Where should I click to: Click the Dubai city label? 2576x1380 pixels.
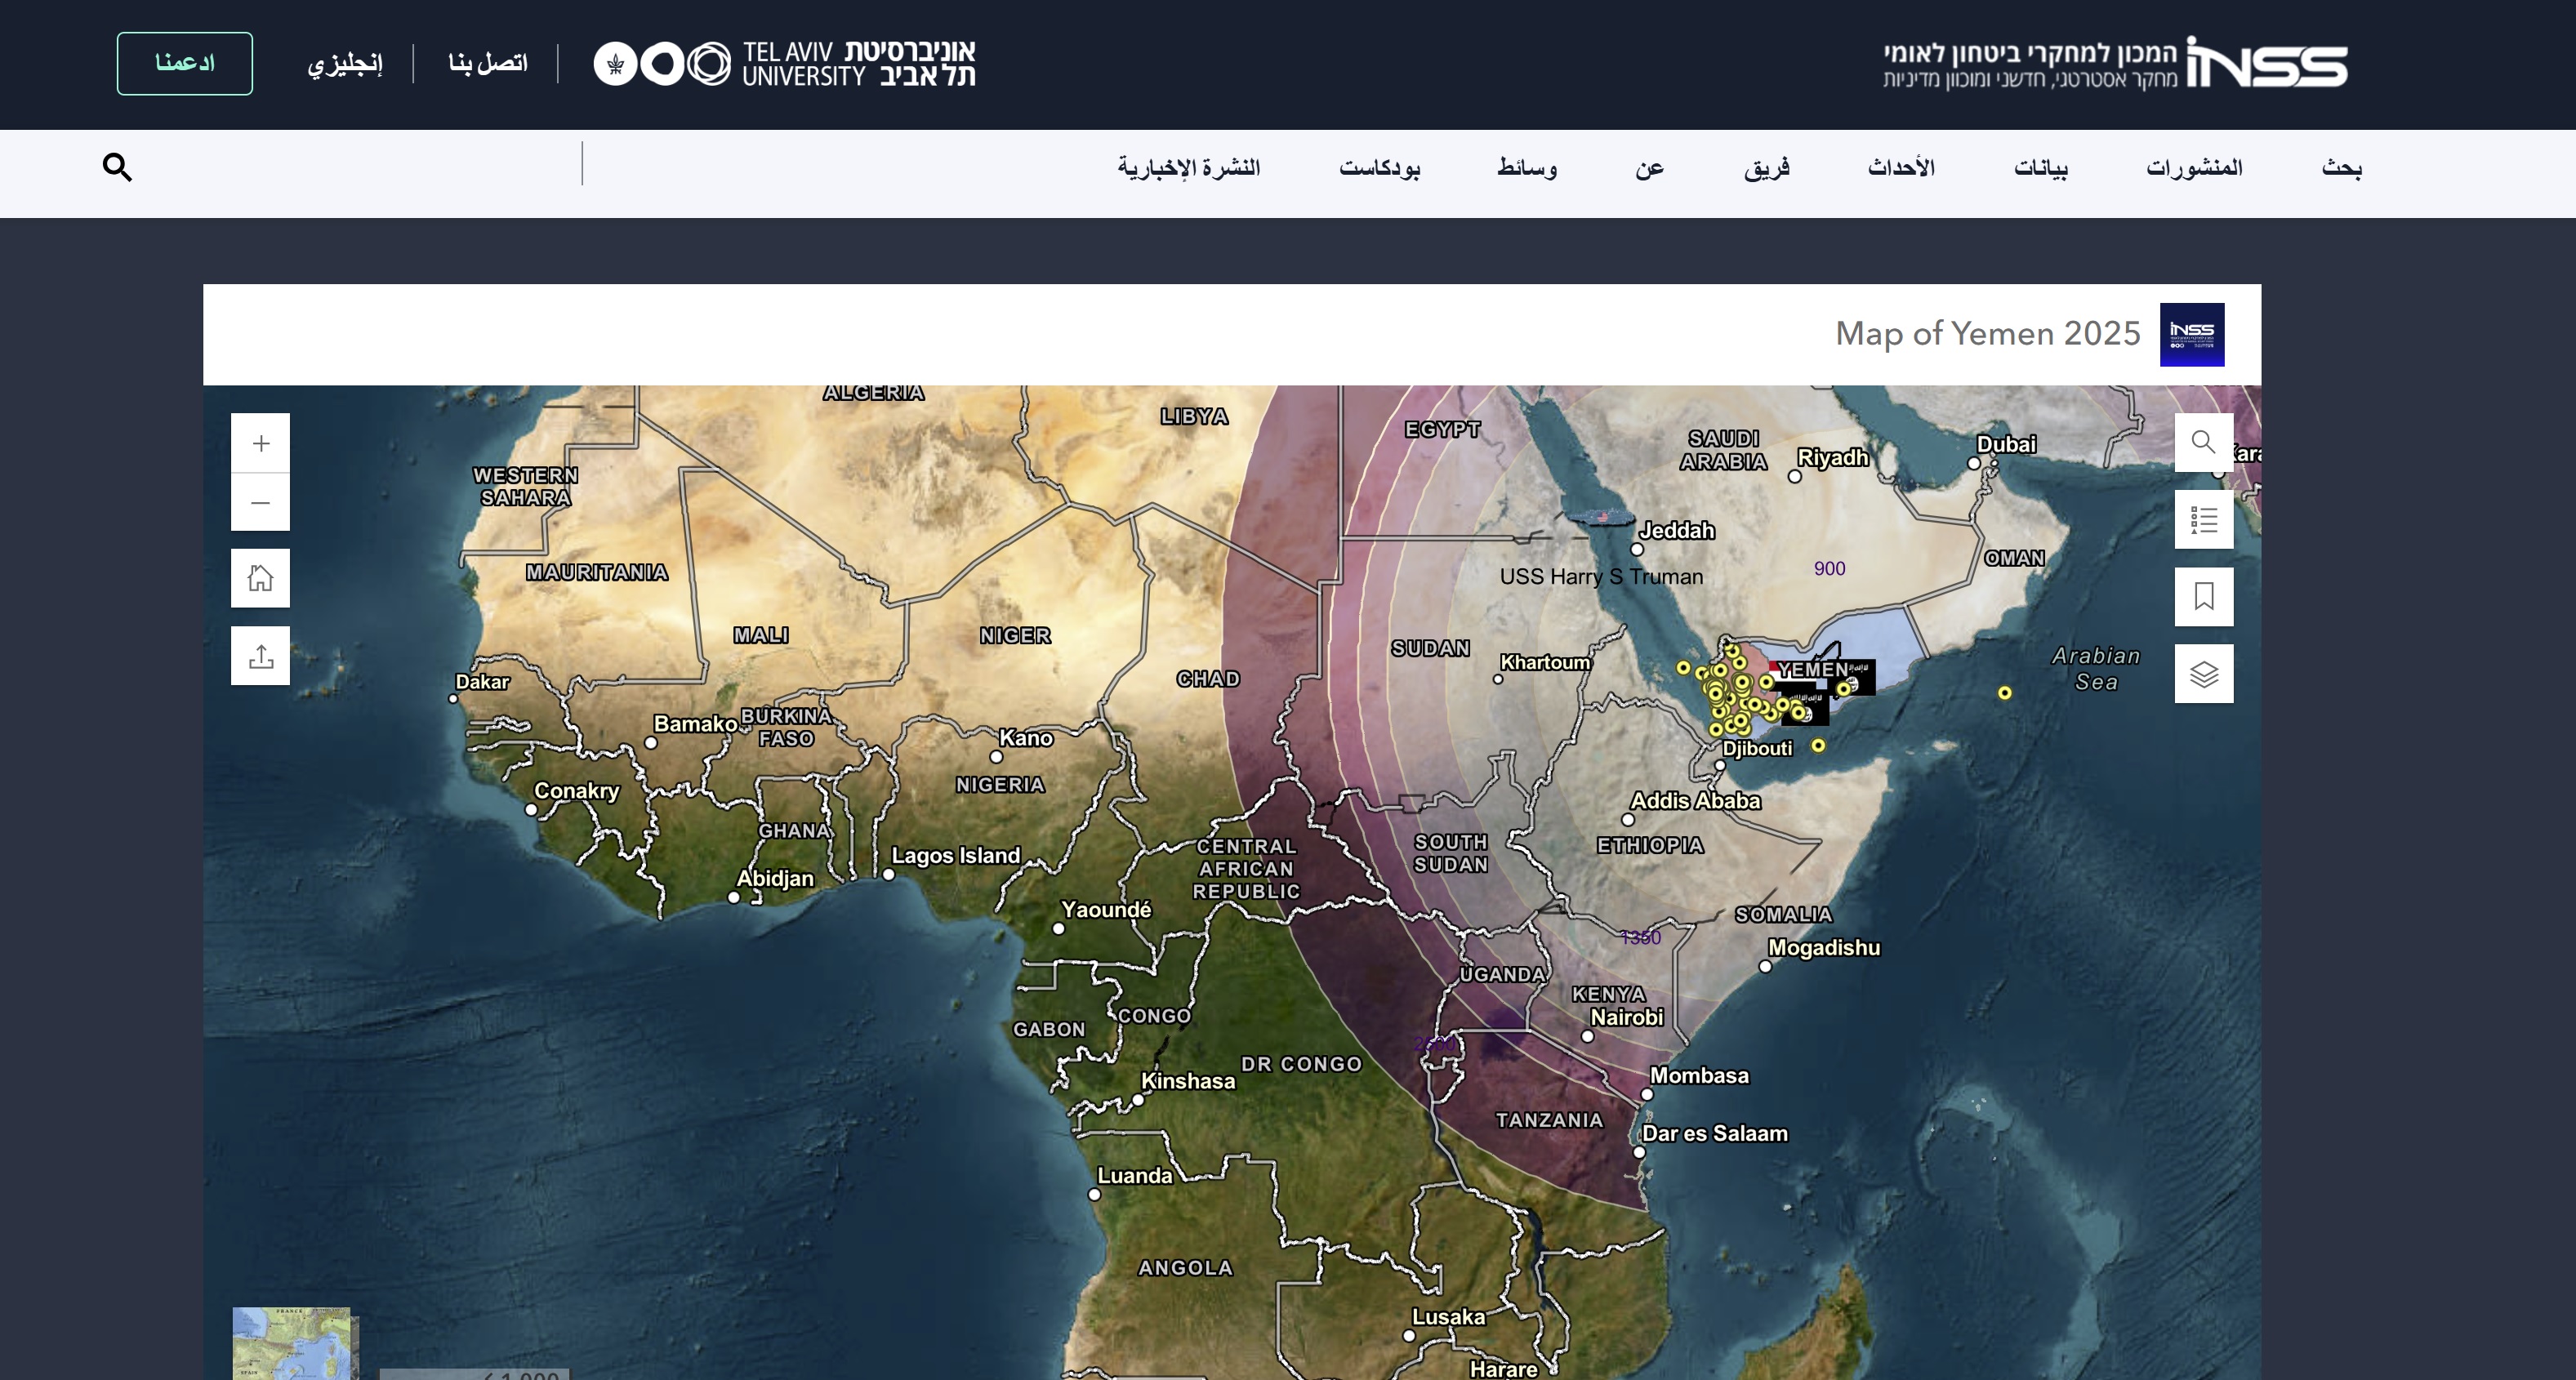pyautogui.click(x=2006, y=445)
